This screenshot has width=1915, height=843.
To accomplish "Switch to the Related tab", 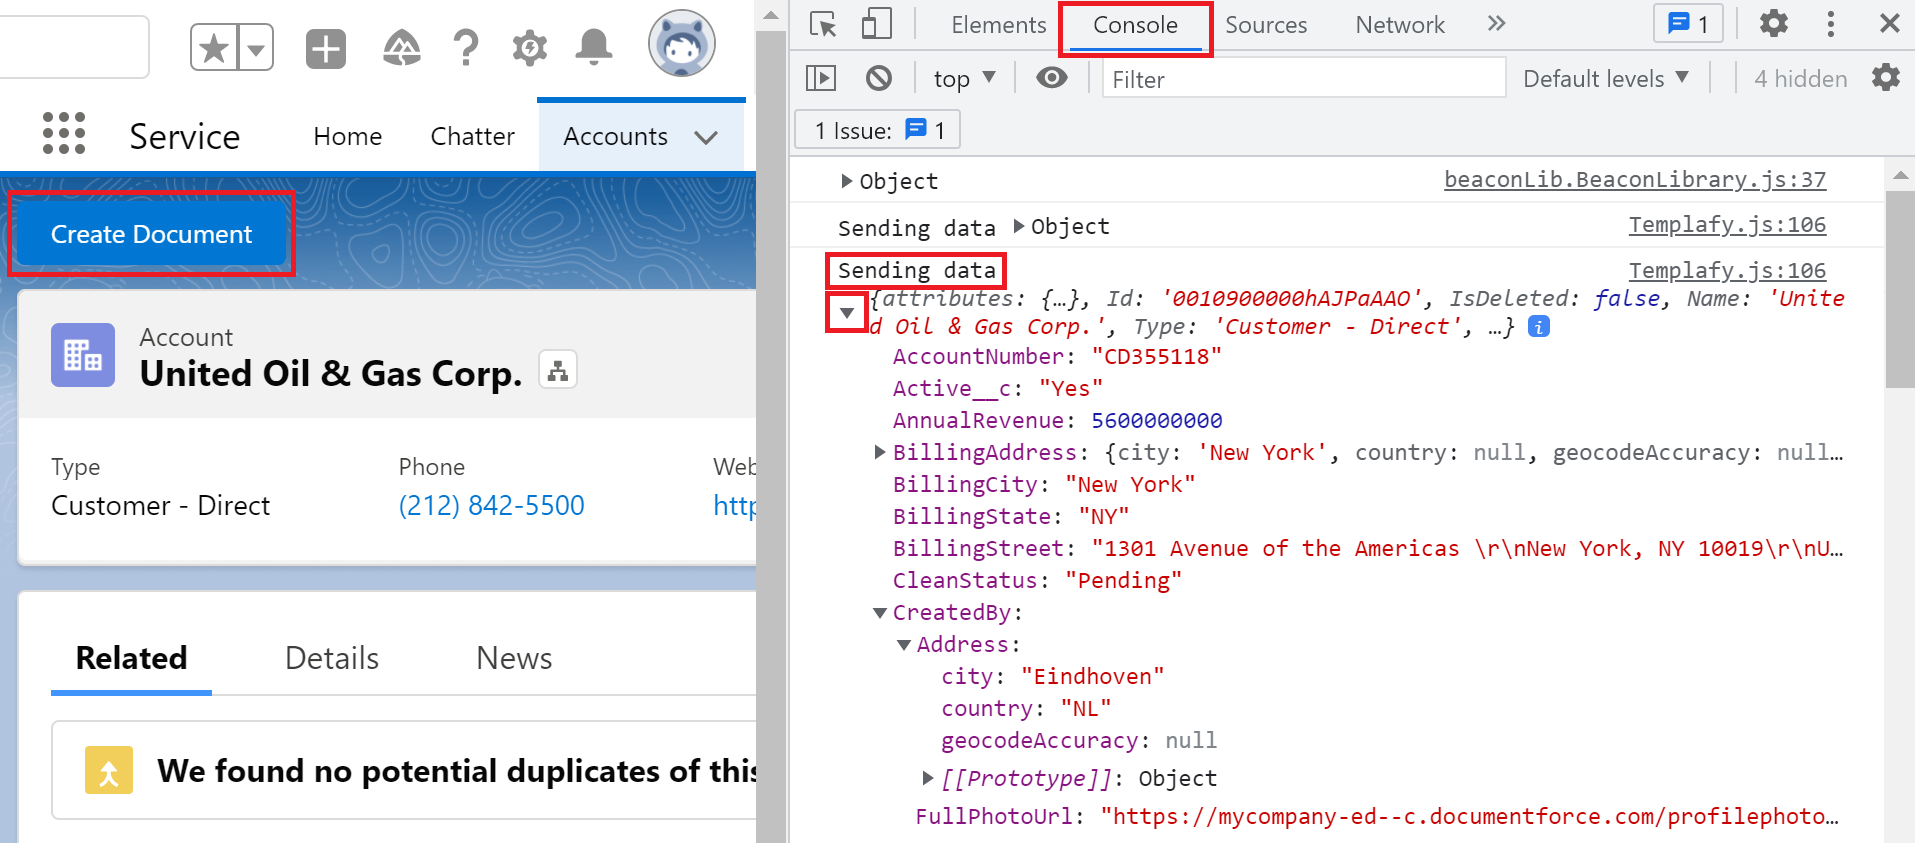I will 131,658.
